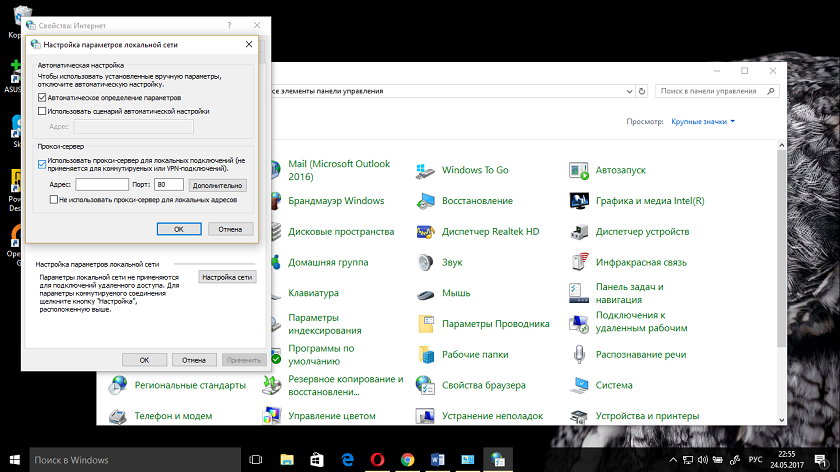The height and width of the screenshot is (472, 840).
Task: Click the Свойства браузера icon
Action: [x=426, y=385]
